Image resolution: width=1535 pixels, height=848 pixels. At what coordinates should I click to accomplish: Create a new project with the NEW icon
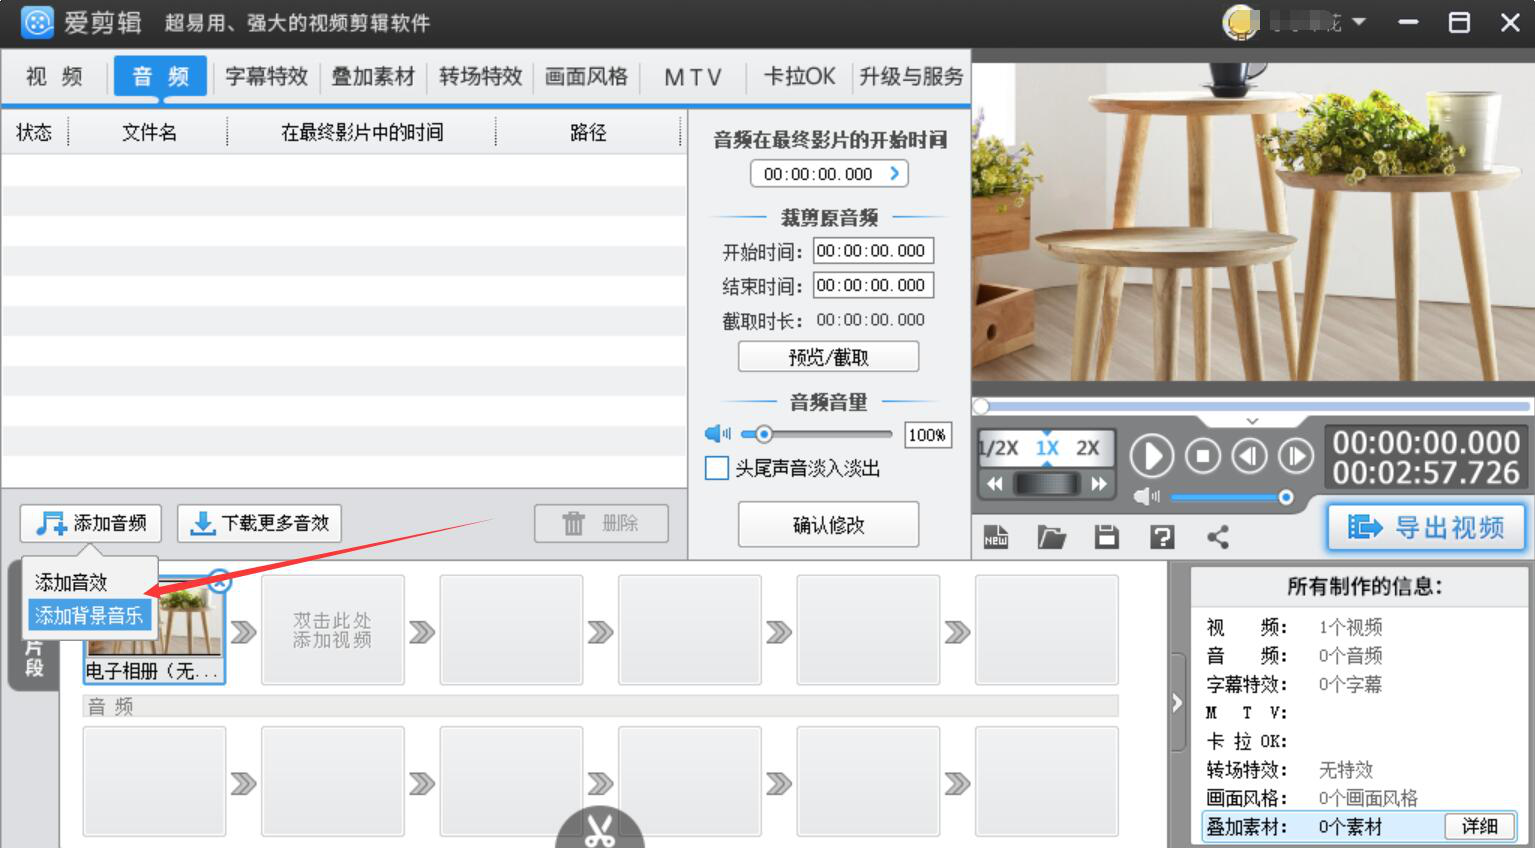(996, 537)
